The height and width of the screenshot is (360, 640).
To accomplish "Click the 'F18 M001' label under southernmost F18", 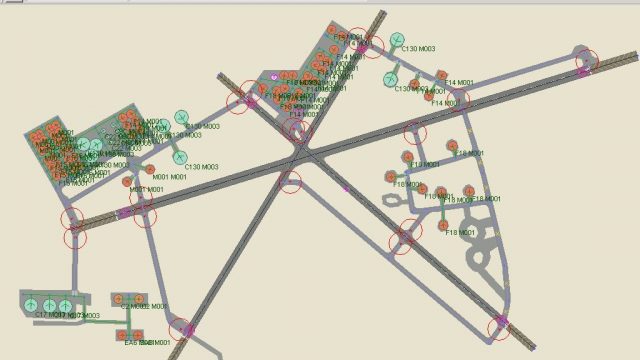I will click(460, 233).
